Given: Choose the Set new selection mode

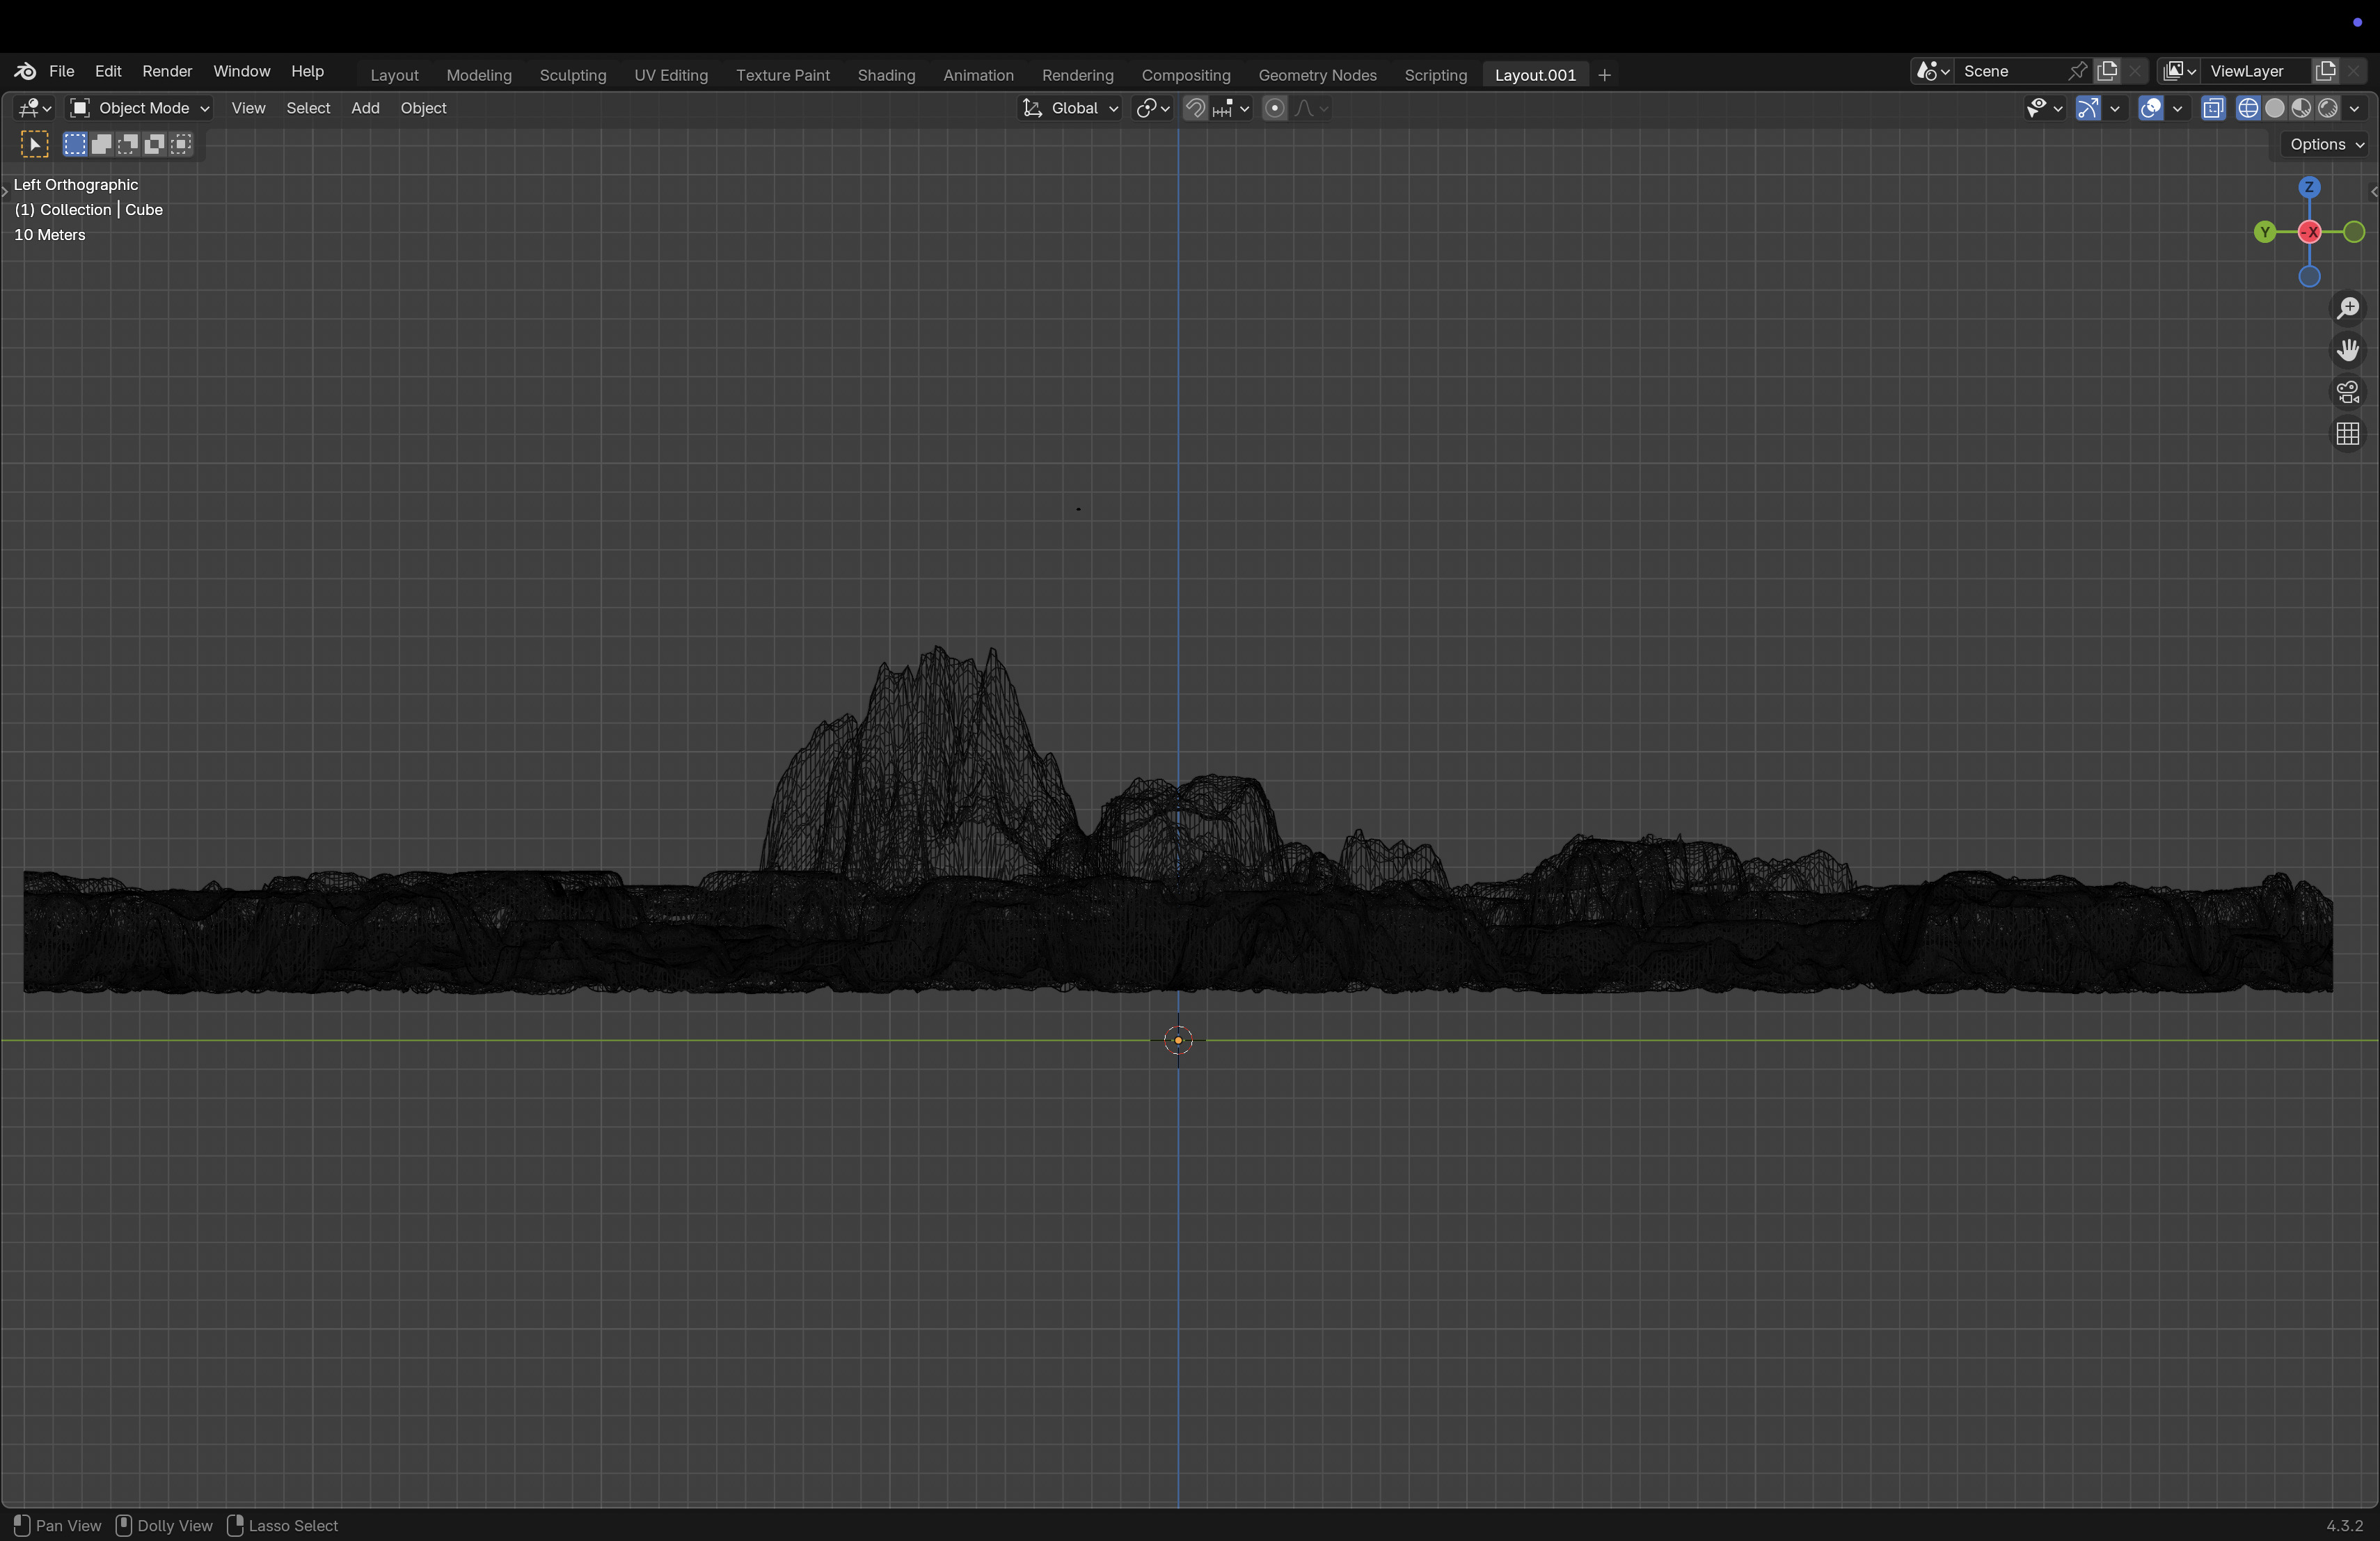Looking at the screenshot, I should [x=75, y=144].
